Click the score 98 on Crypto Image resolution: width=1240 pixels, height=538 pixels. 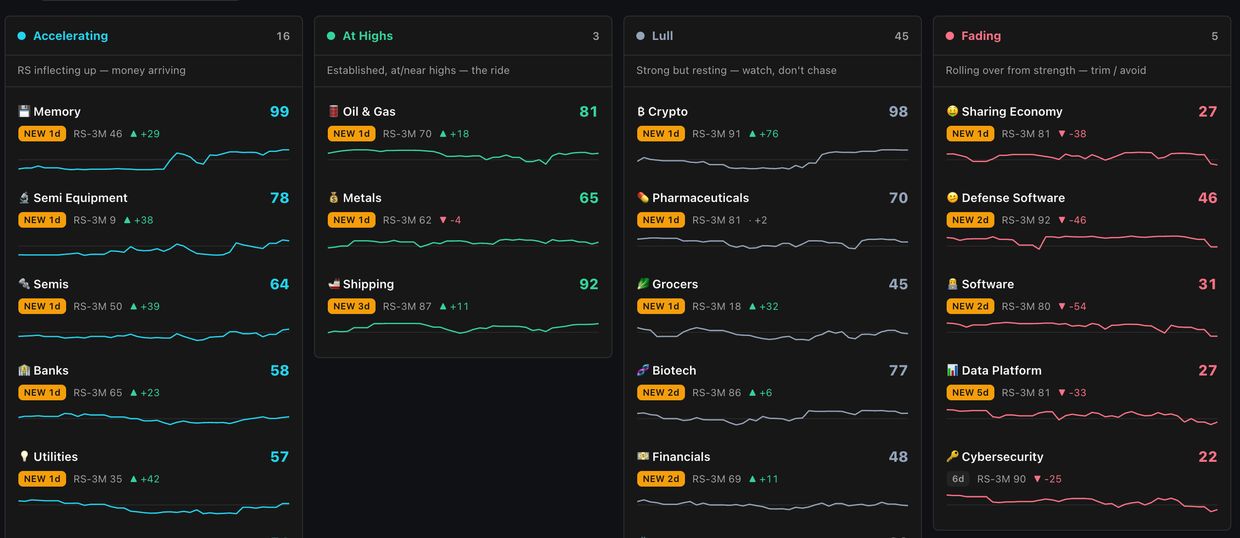point(898,112)
